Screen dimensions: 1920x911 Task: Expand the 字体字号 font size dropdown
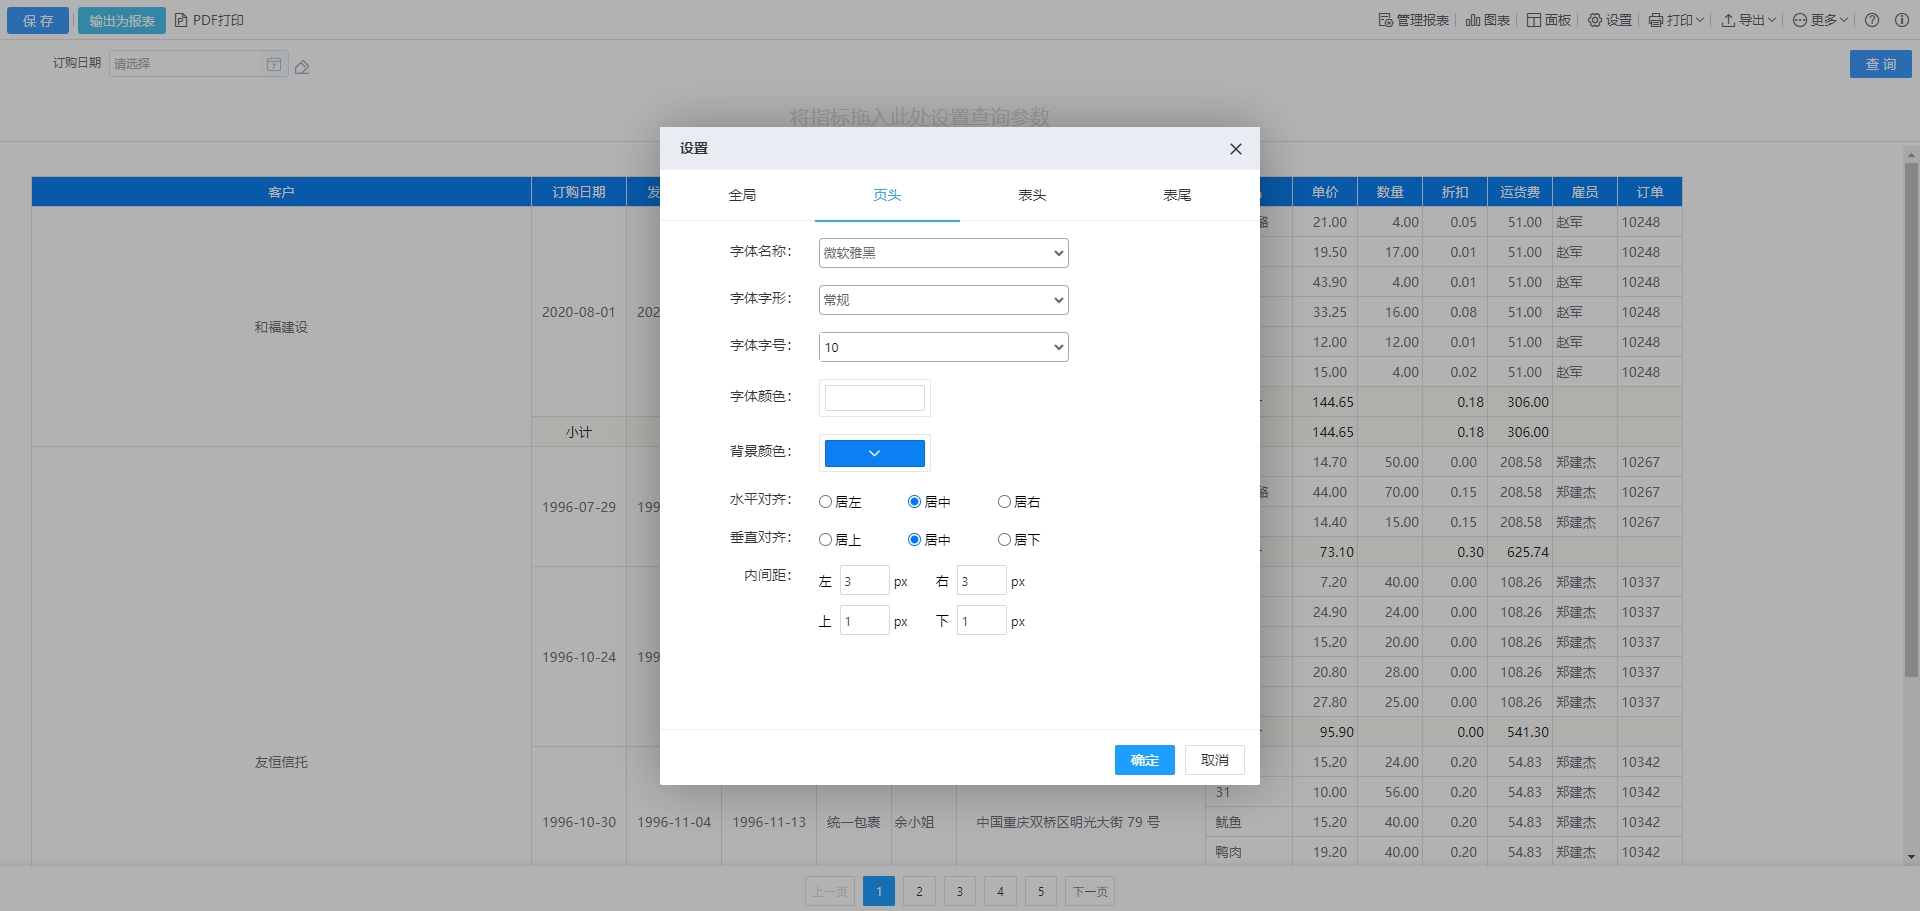point(943,347)
